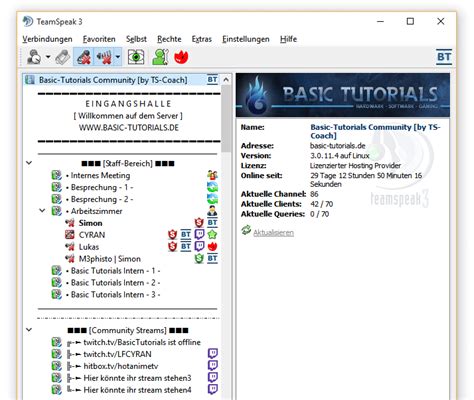Click the server name link in info panel
The width and height of the screenshot is (474, 400).
375,131
